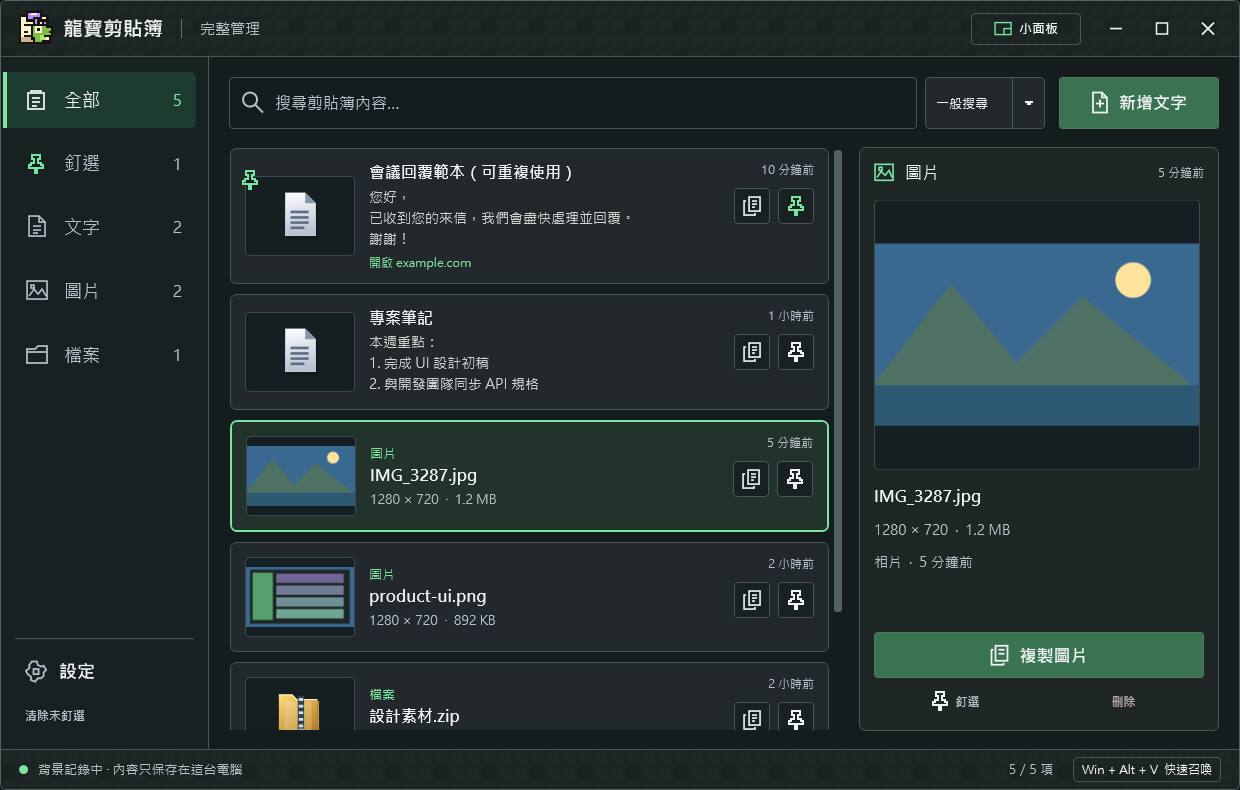Click the Win + Alt + V 快速召喚 badge

[1147, 769]
